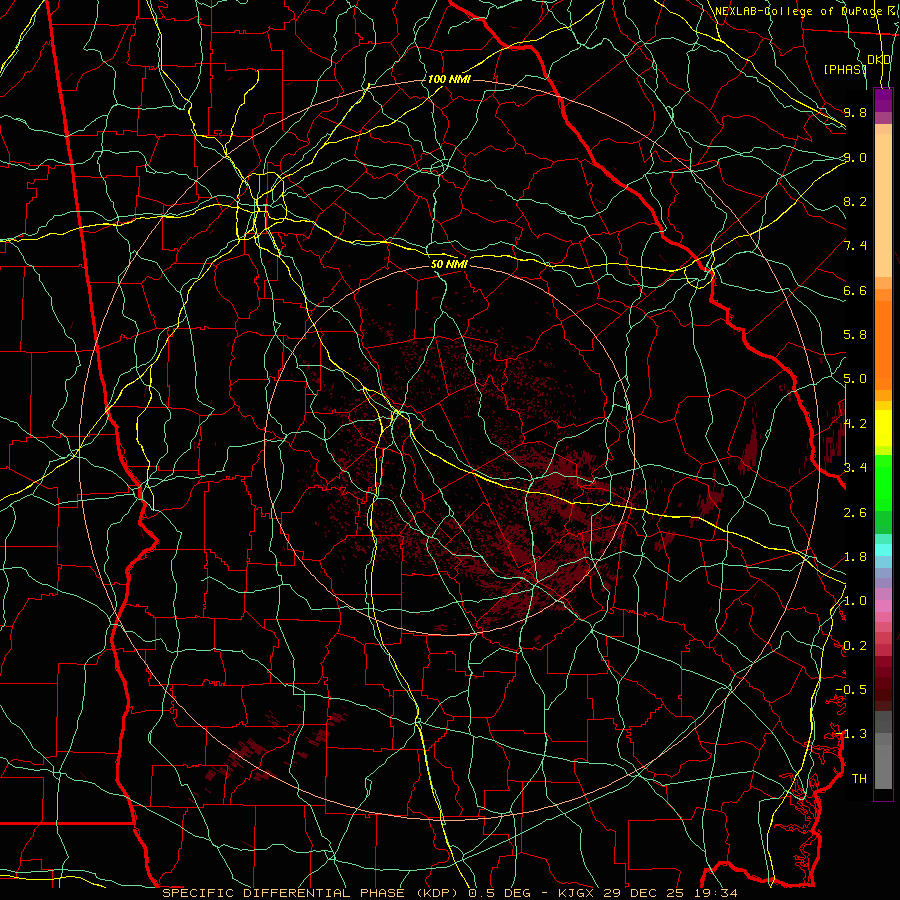Viewport: 900px width, 900px height.
Task: Click the 5.8 legend value
Action: point(855,335)
